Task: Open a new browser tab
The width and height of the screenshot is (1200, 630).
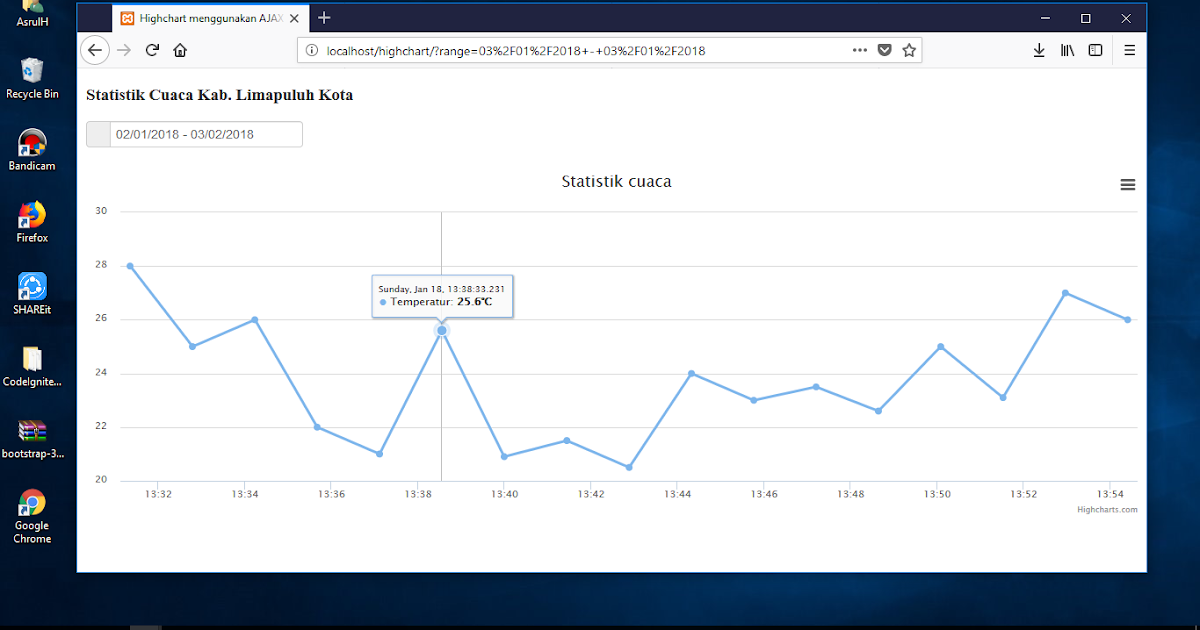Action: coord(323,17)
